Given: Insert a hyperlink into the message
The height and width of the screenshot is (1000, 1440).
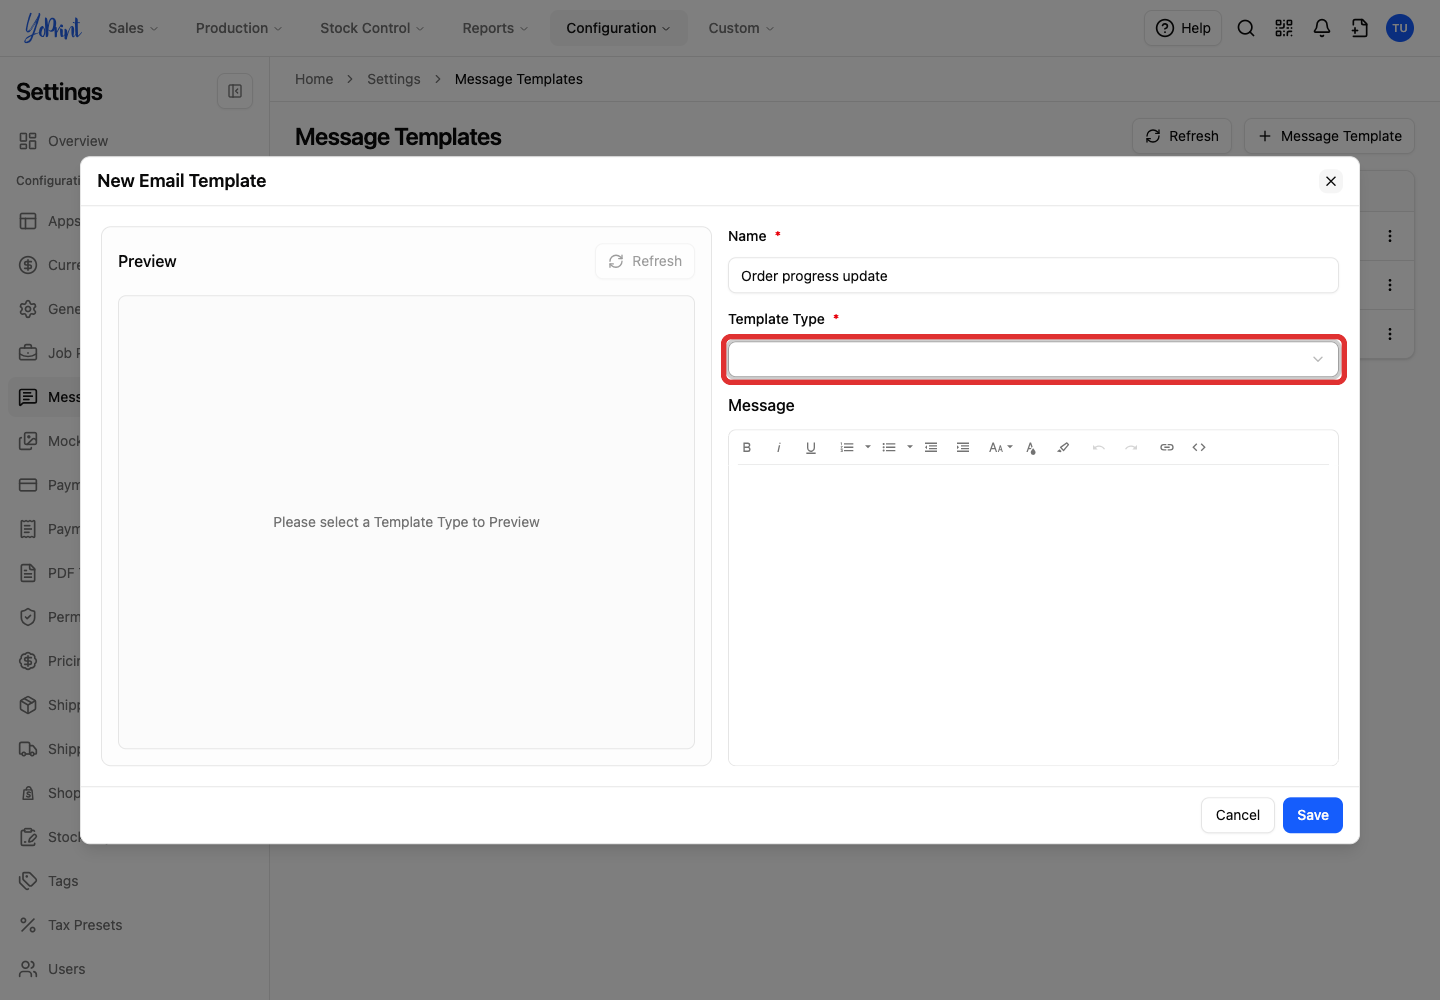Looking at the screenshot, I should 1167,447.
